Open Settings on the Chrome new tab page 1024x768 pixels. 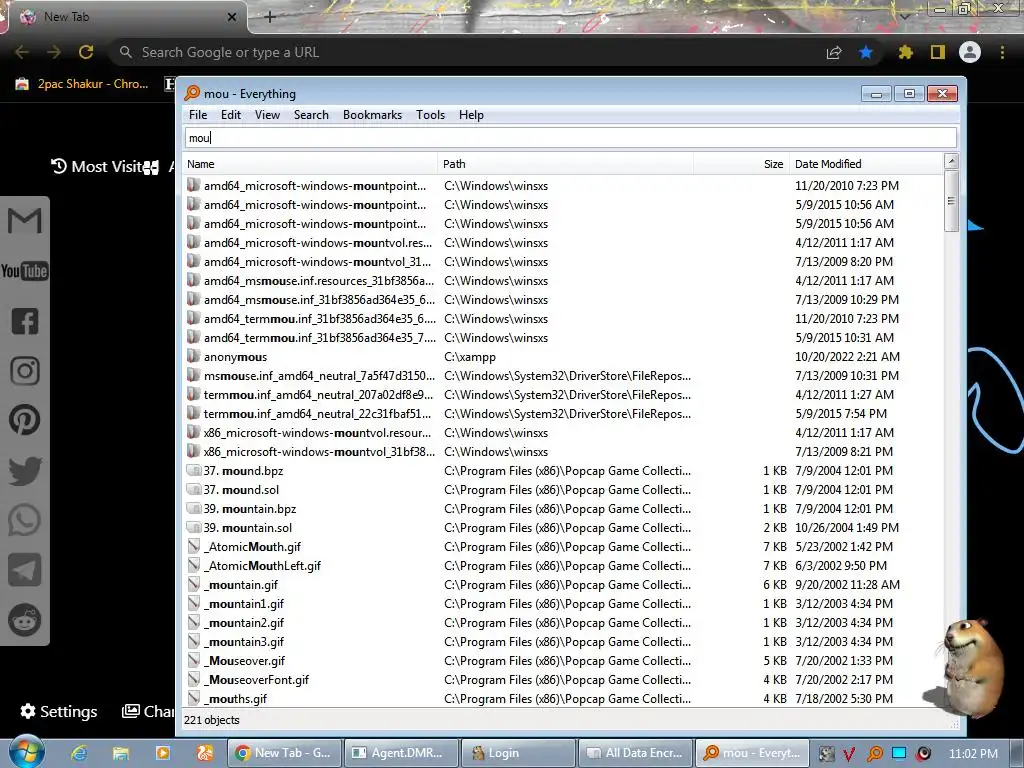tap(59, 711)
